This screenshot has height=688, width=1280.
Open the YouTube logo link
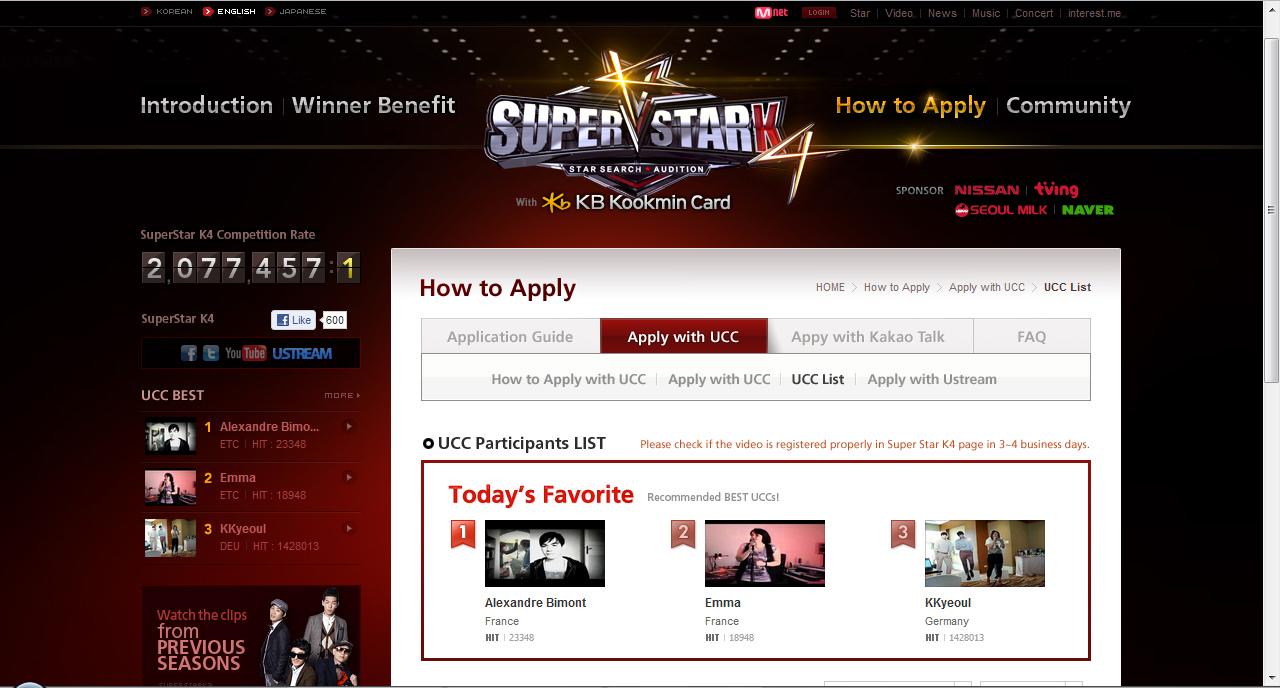pos(245,353)
